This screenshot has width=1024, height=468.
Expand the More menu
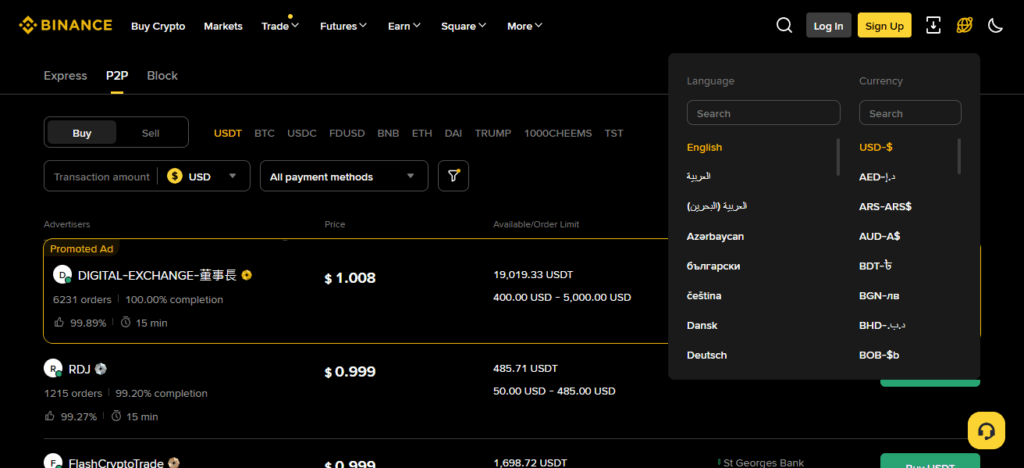[525, 26]
